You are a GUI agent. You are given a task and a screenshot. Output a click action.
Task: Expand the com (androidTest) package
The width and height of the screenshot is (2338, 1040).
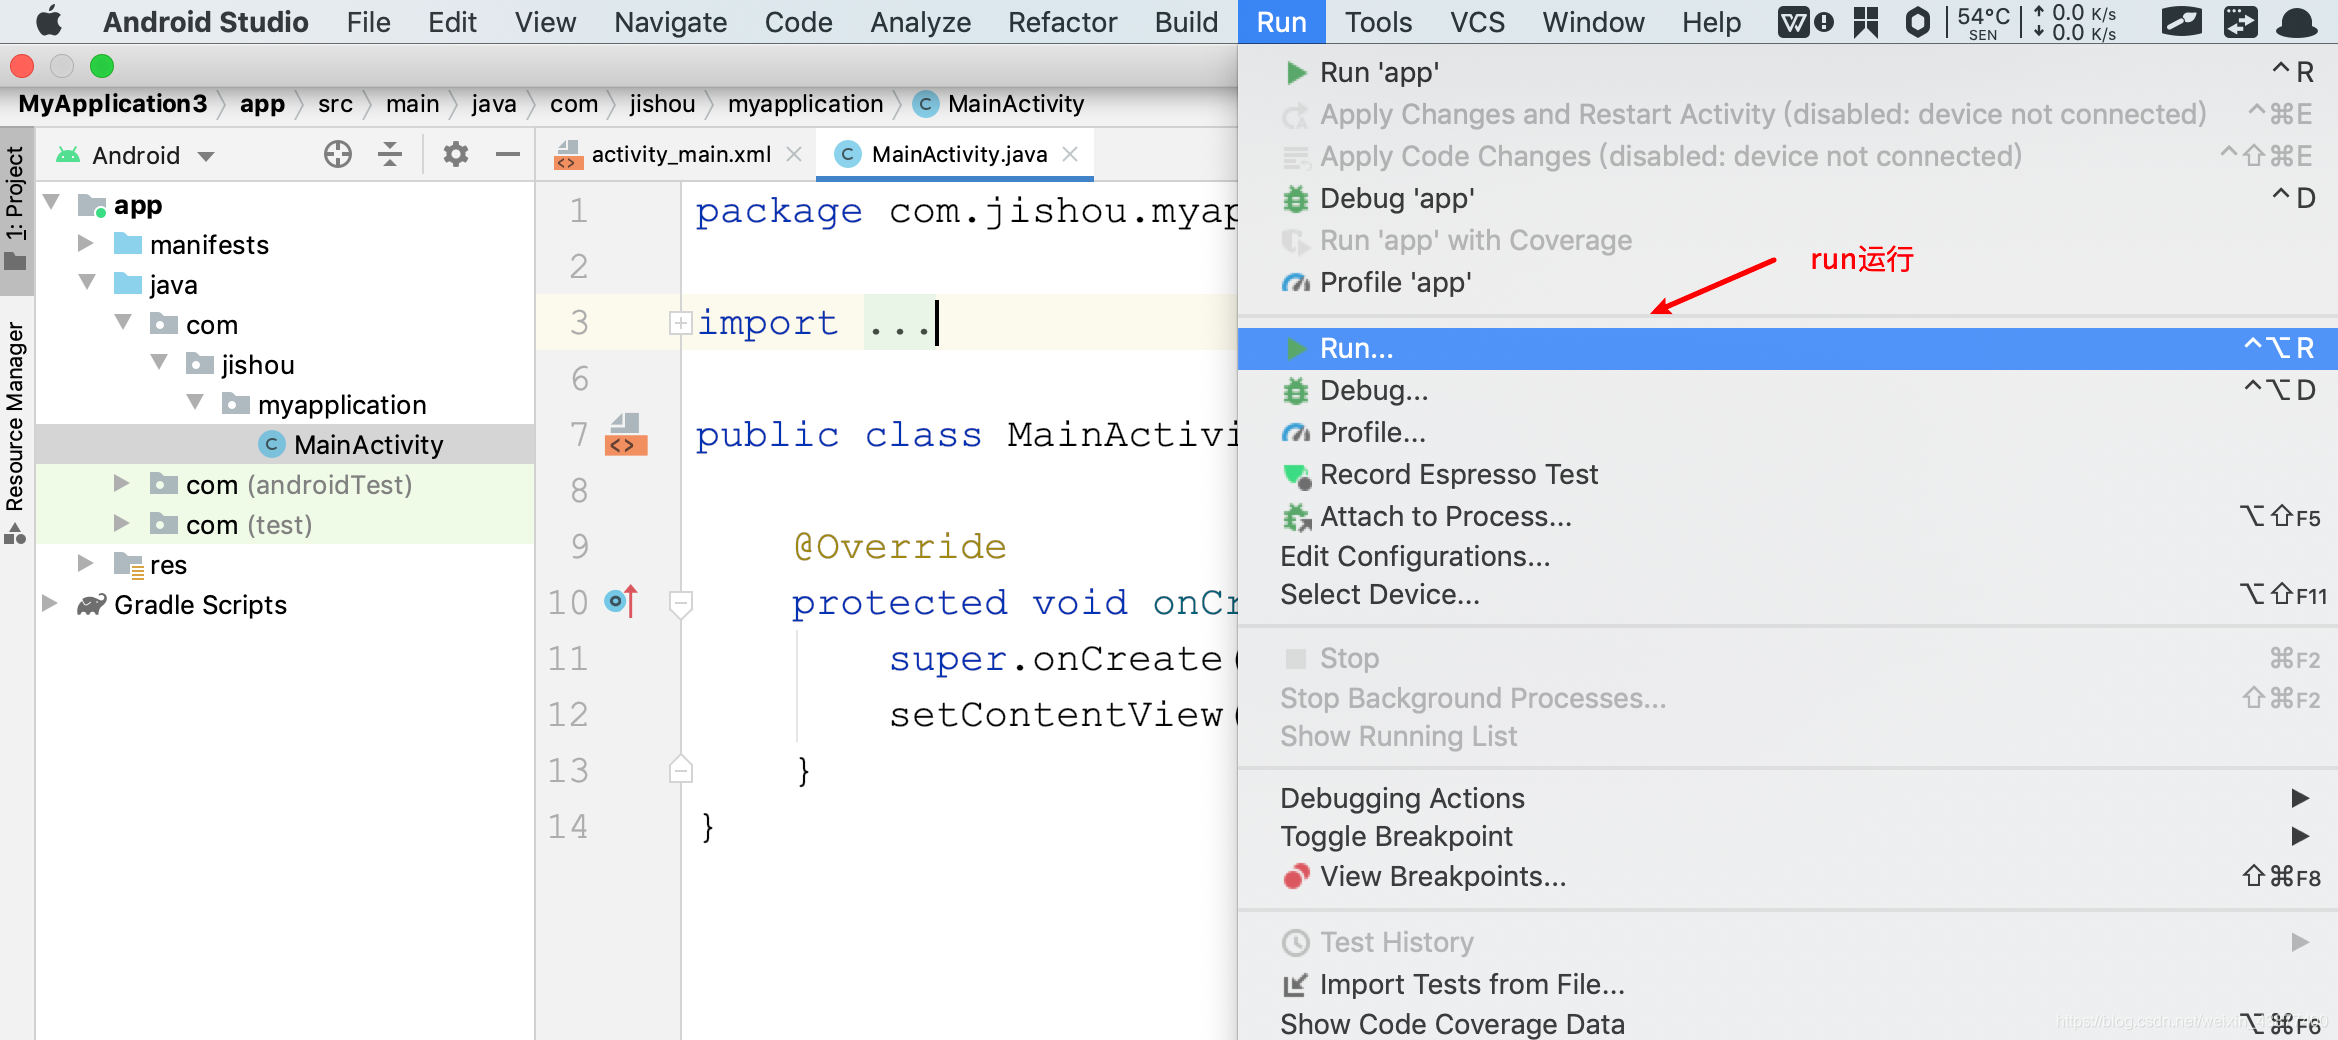tap(121, 484)
